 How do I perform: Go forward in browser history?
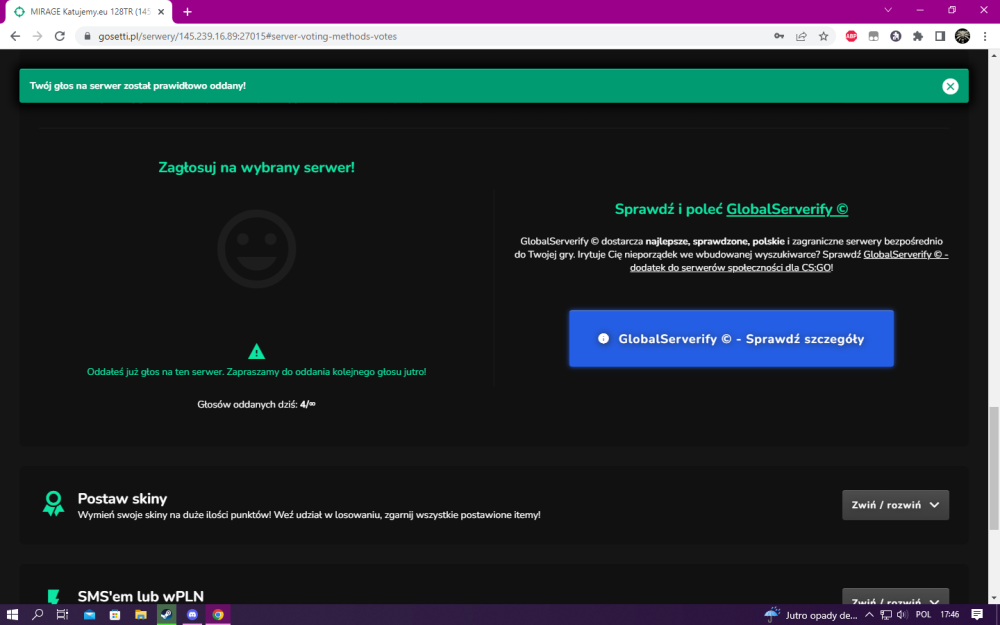pyautogui.click(x=38, y=36)
